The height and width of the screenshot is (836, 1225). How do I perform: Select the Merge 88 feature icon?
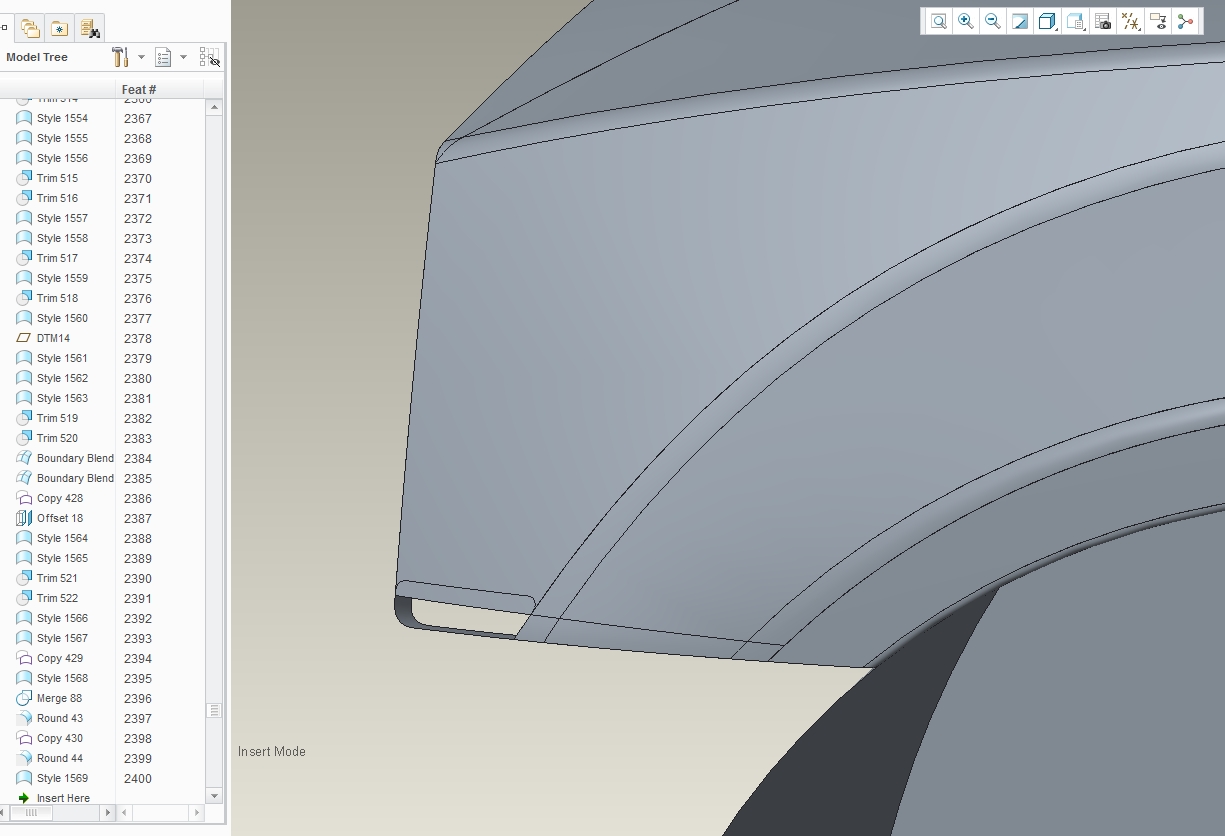24,698
